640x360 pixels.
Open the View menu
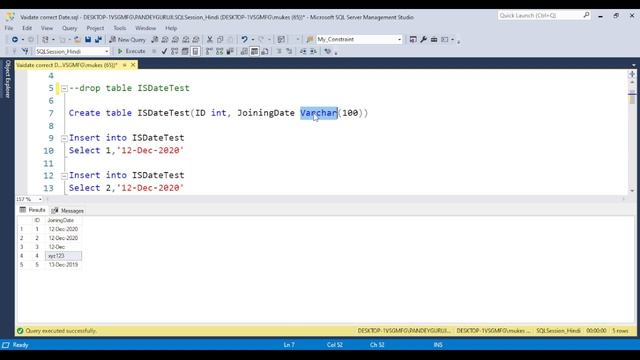pos(47,28)
